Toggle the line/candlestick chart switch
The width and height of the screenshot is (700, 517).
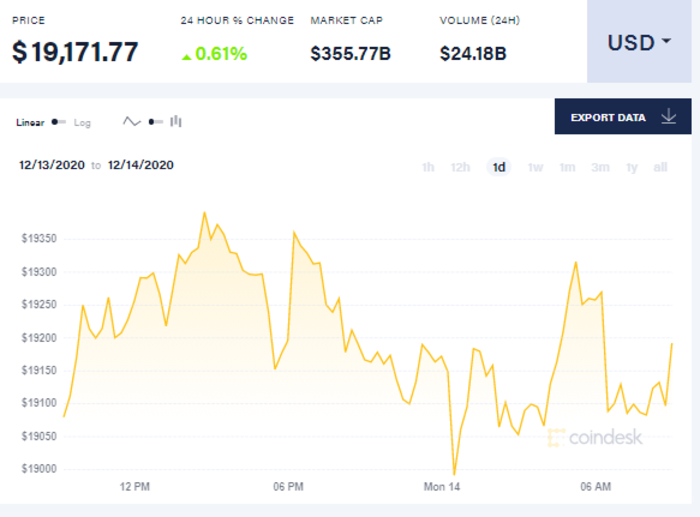pos(154,122)
